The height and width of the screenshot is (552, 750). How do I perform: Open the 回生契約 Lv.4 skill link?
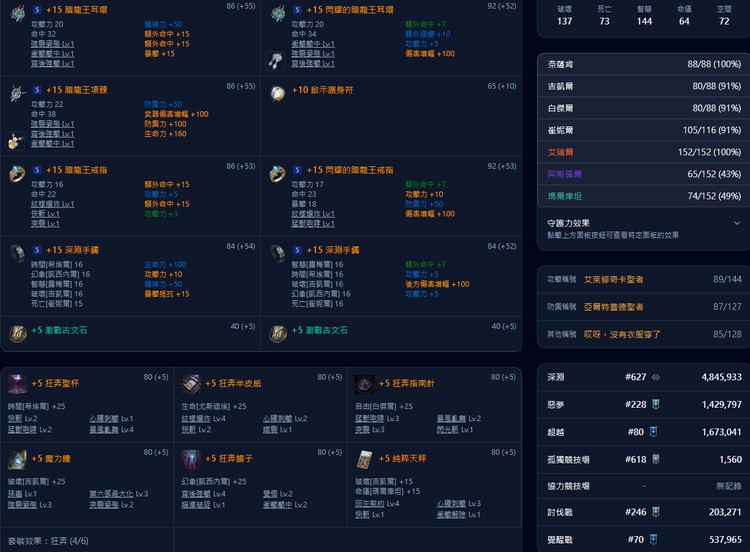click(377, 503)
